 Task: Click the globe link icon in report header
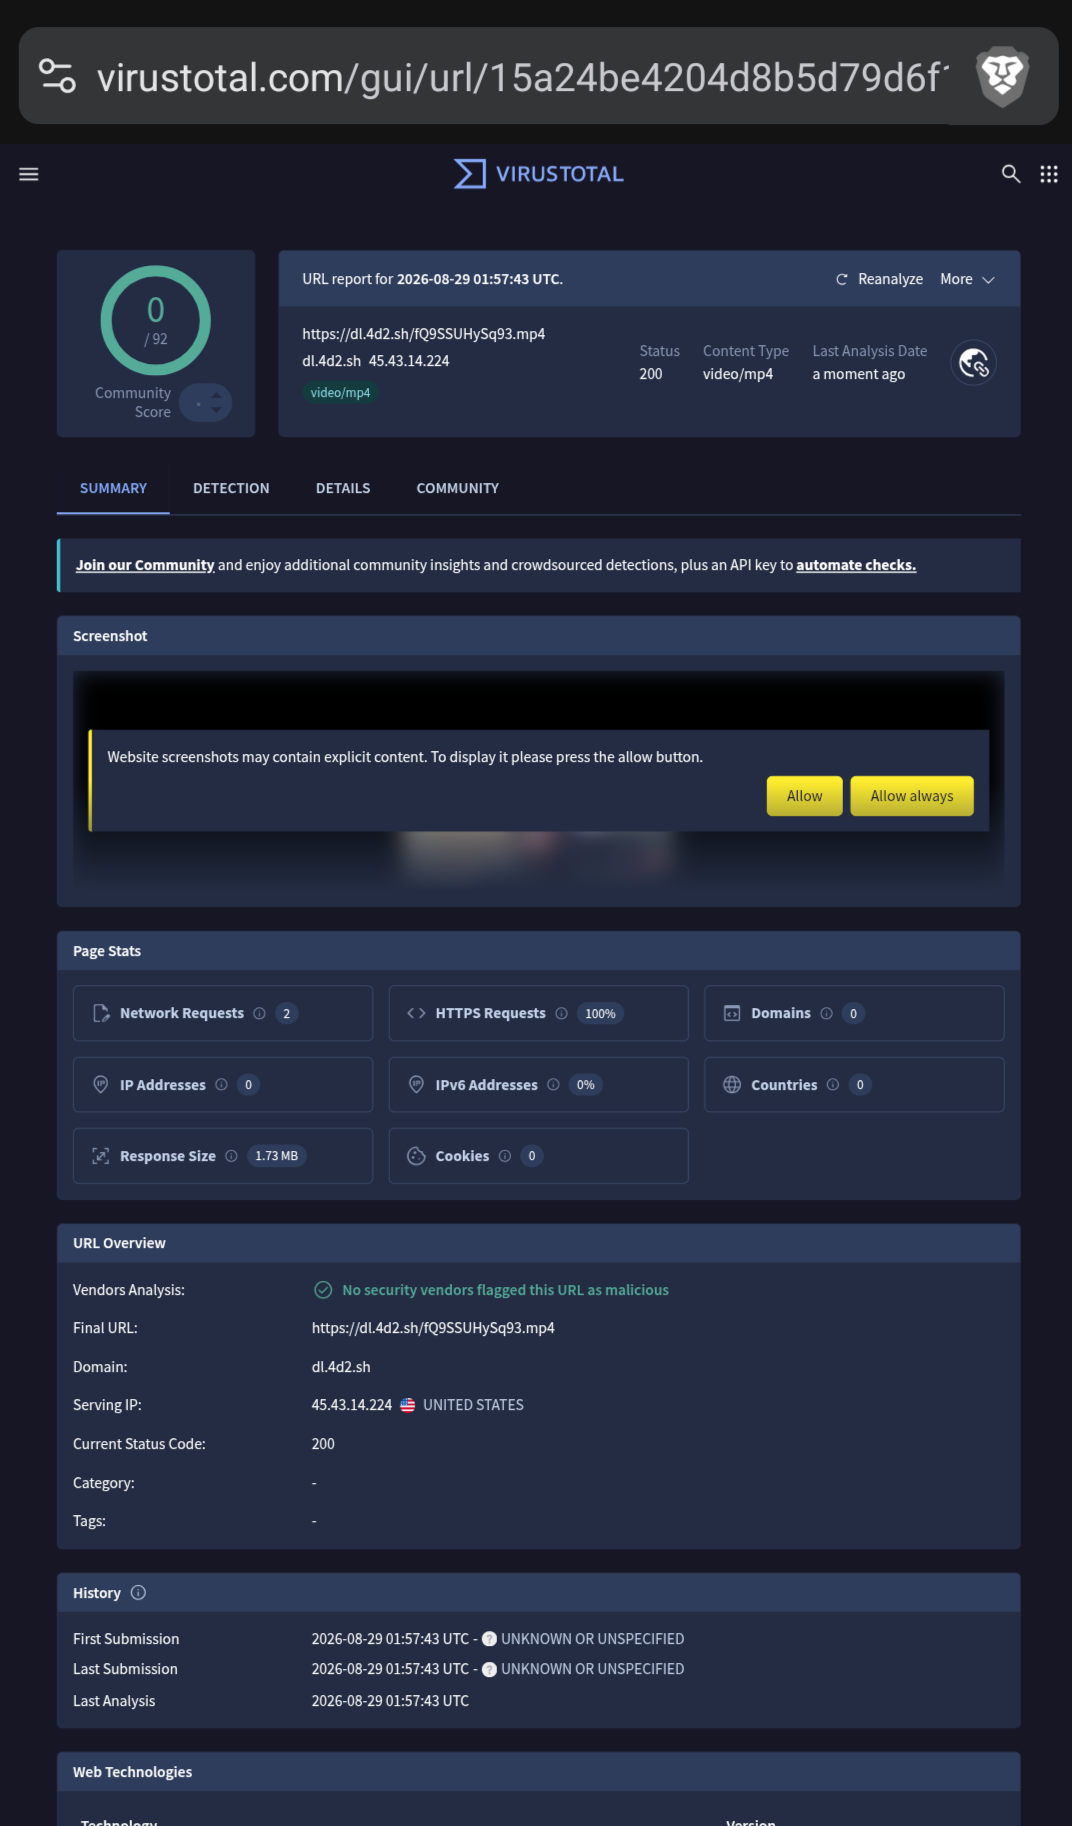tap(973, 363)
